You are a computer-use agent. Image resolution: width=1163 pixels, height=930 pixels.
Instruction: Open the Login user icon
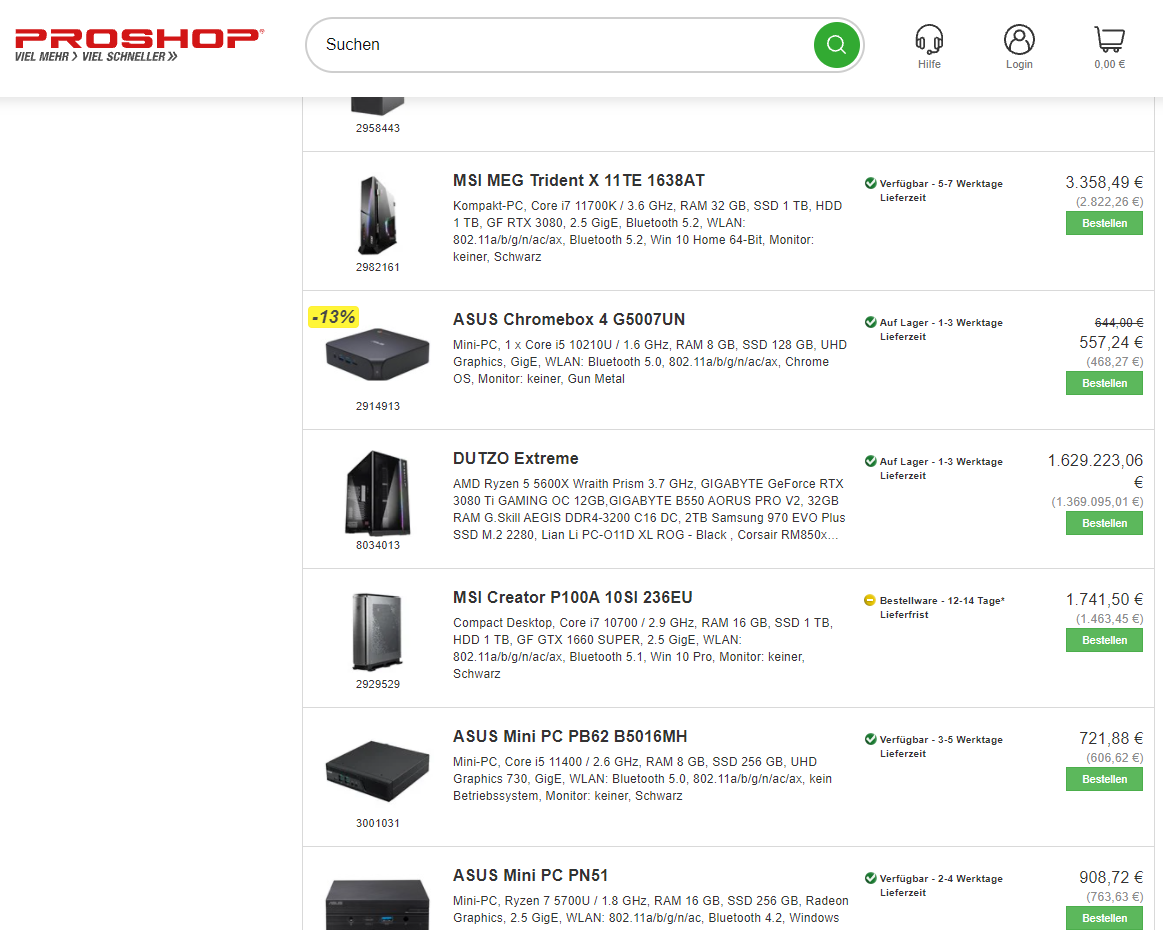tap(1019, 39)
